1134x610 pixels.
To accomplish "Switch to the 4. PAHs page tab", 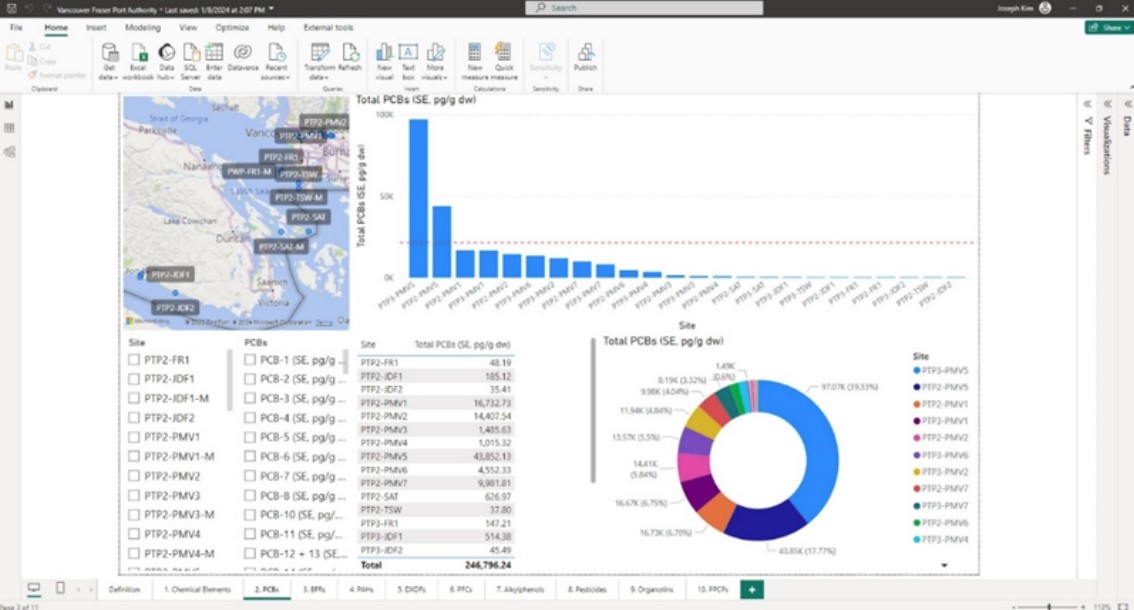I will (x=362, y=589).
